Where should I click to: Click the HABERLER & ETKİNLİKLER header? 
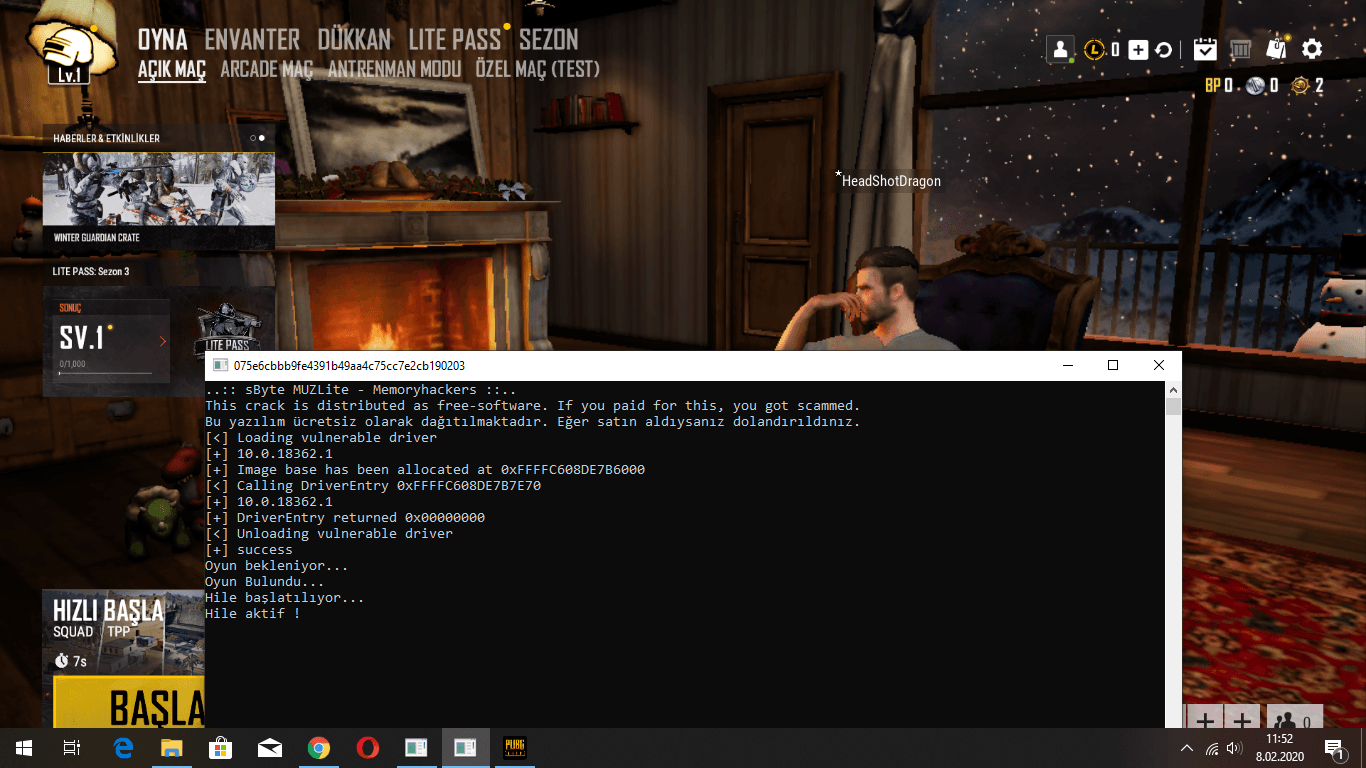[106, 138]
